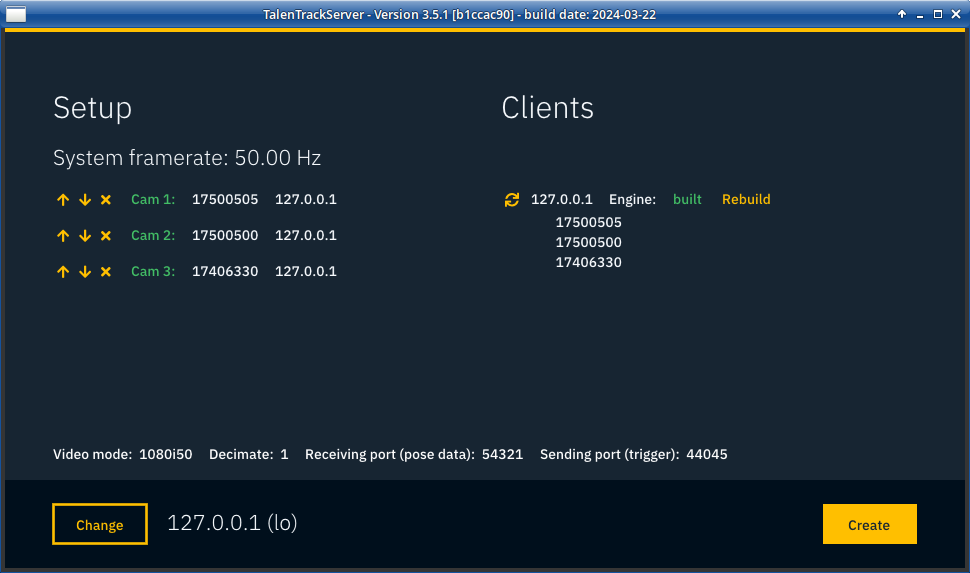Delete Cam 3 using X icon
This screenshot has height=573, width=970.
[105, 272]
